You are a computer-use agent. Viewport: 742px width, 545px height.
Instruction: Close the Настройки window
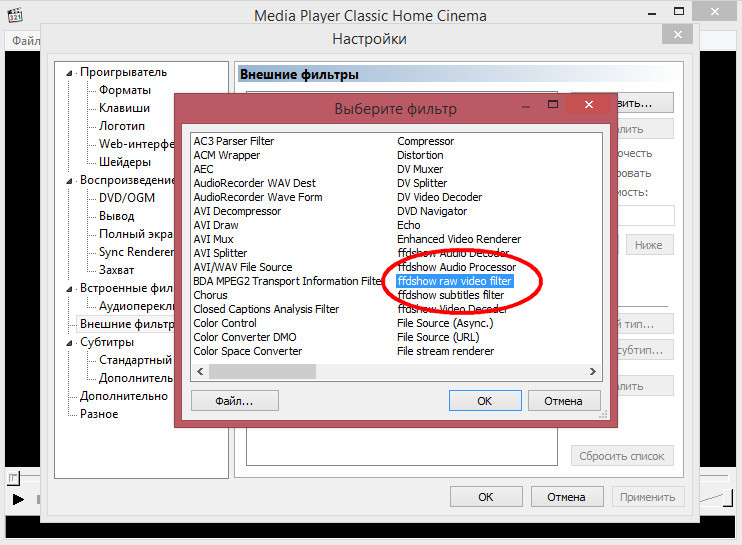click(678, 35)
